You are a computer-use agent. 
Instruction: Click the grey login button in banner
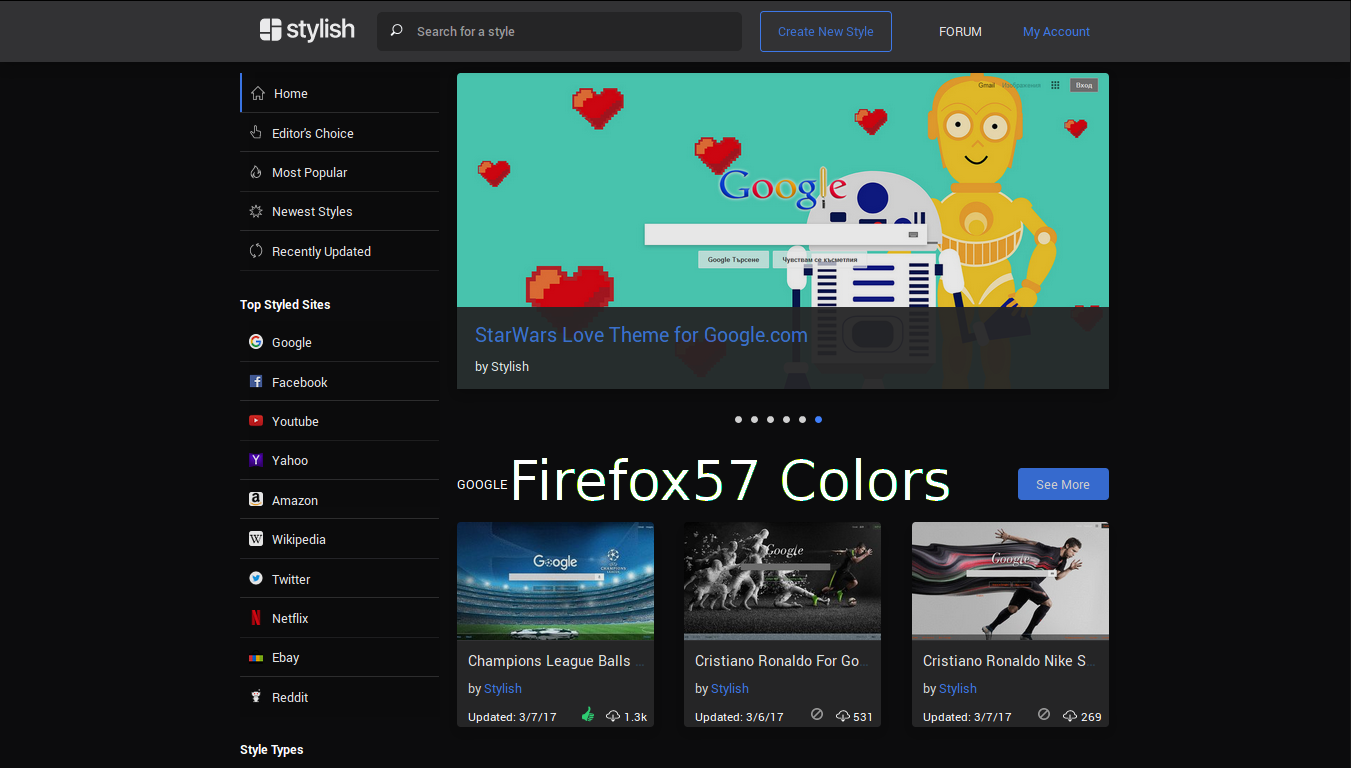point(1084,85)
